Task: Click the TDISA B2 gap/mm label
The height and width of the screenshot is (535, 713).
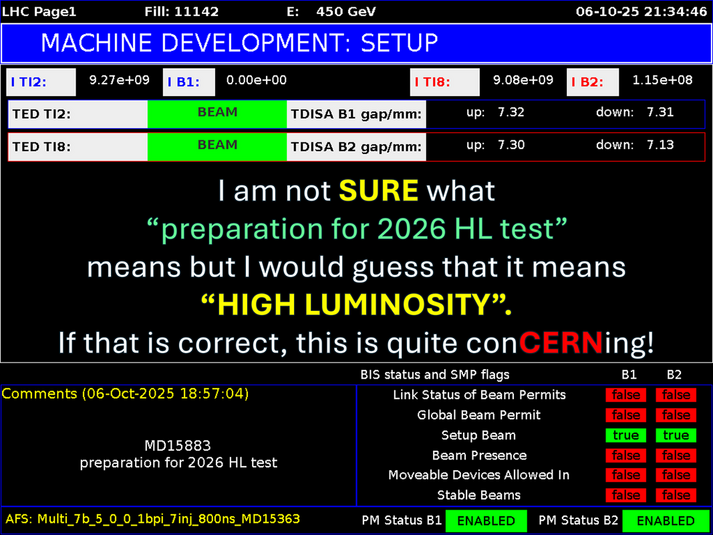Action: (x=356, y=147)
